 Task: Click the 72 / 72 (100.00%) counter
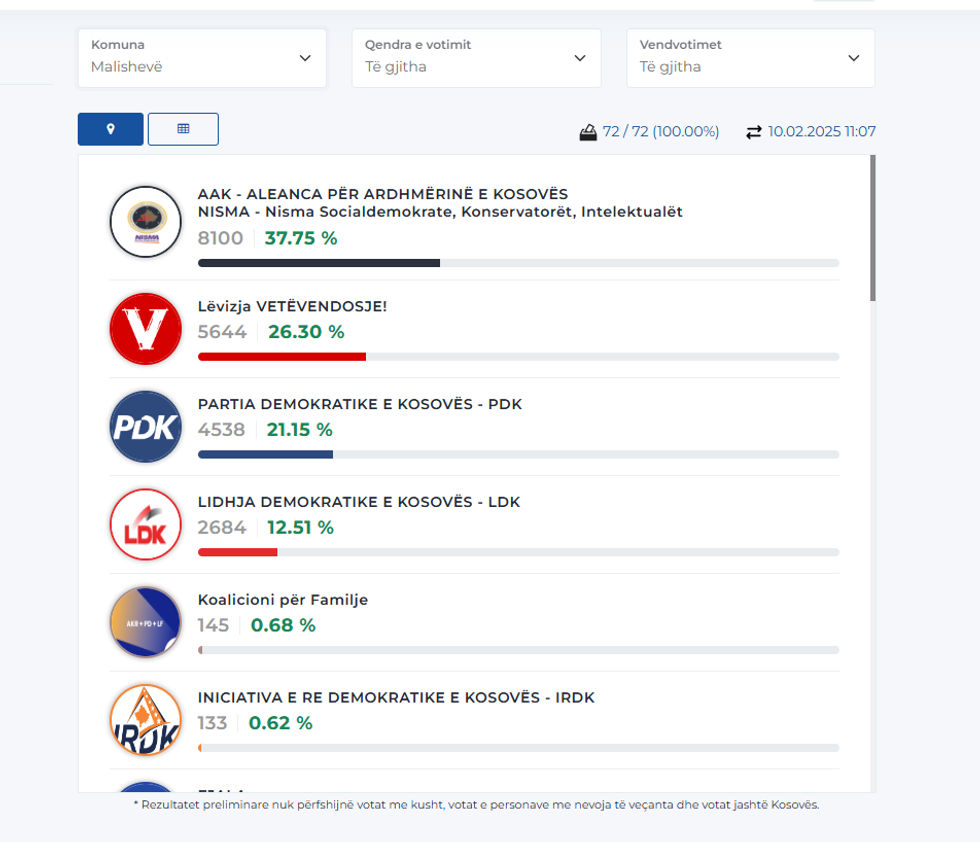point(661,132)
